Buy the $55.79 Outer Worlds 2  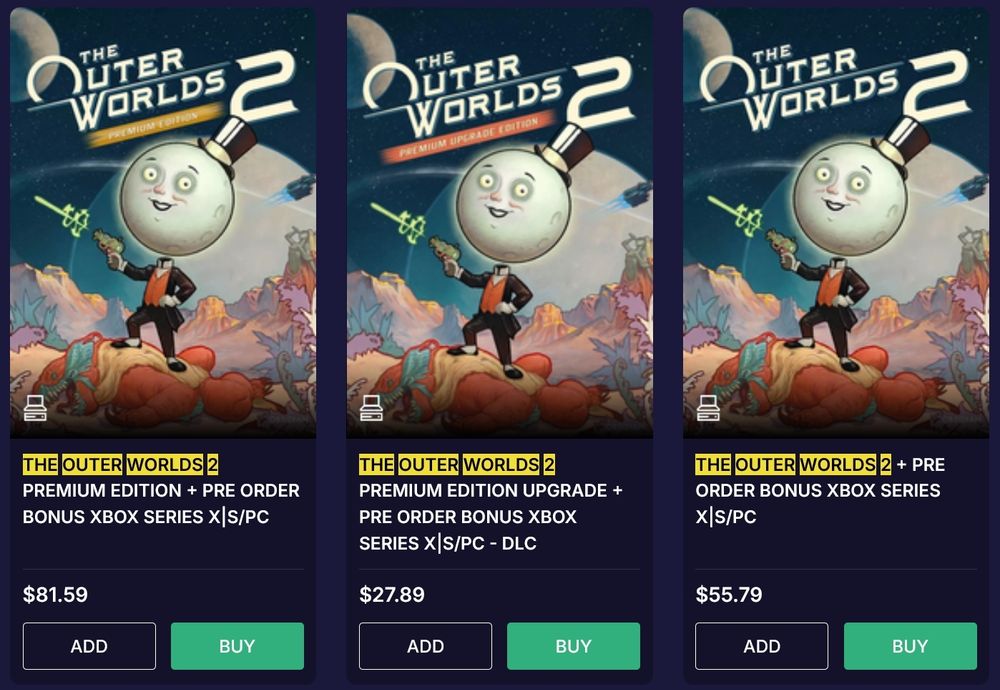pyautogui.click(x=910, y=646)
